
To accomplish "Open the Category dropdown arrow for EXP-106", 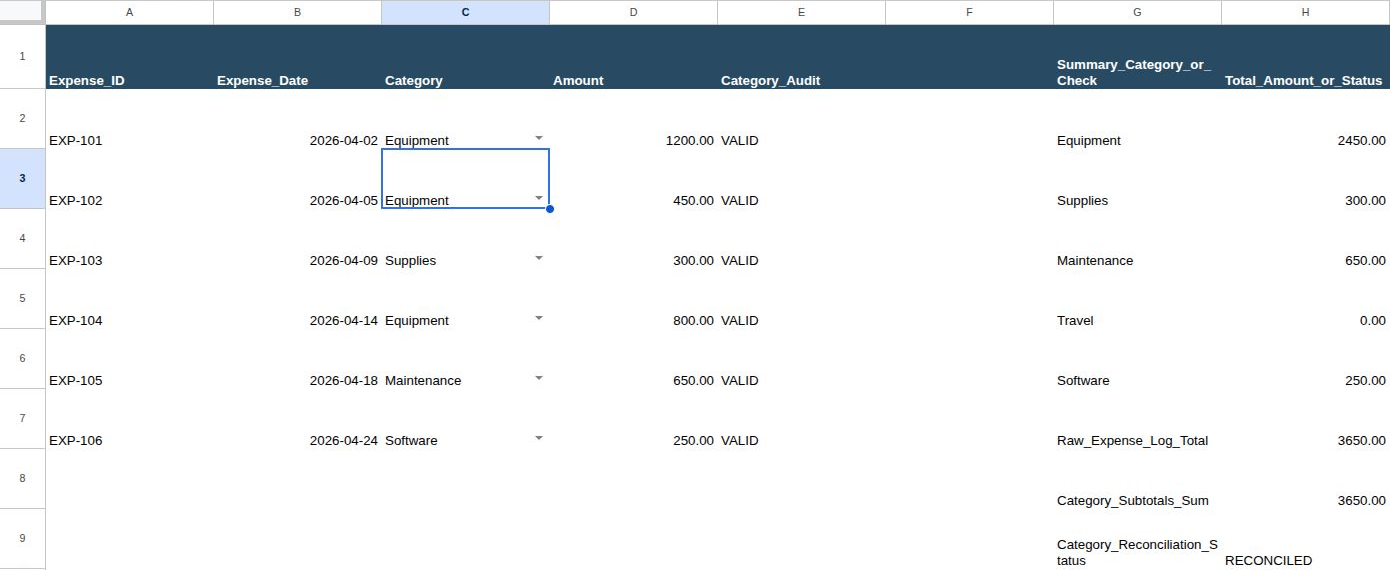I will (538, 437).
